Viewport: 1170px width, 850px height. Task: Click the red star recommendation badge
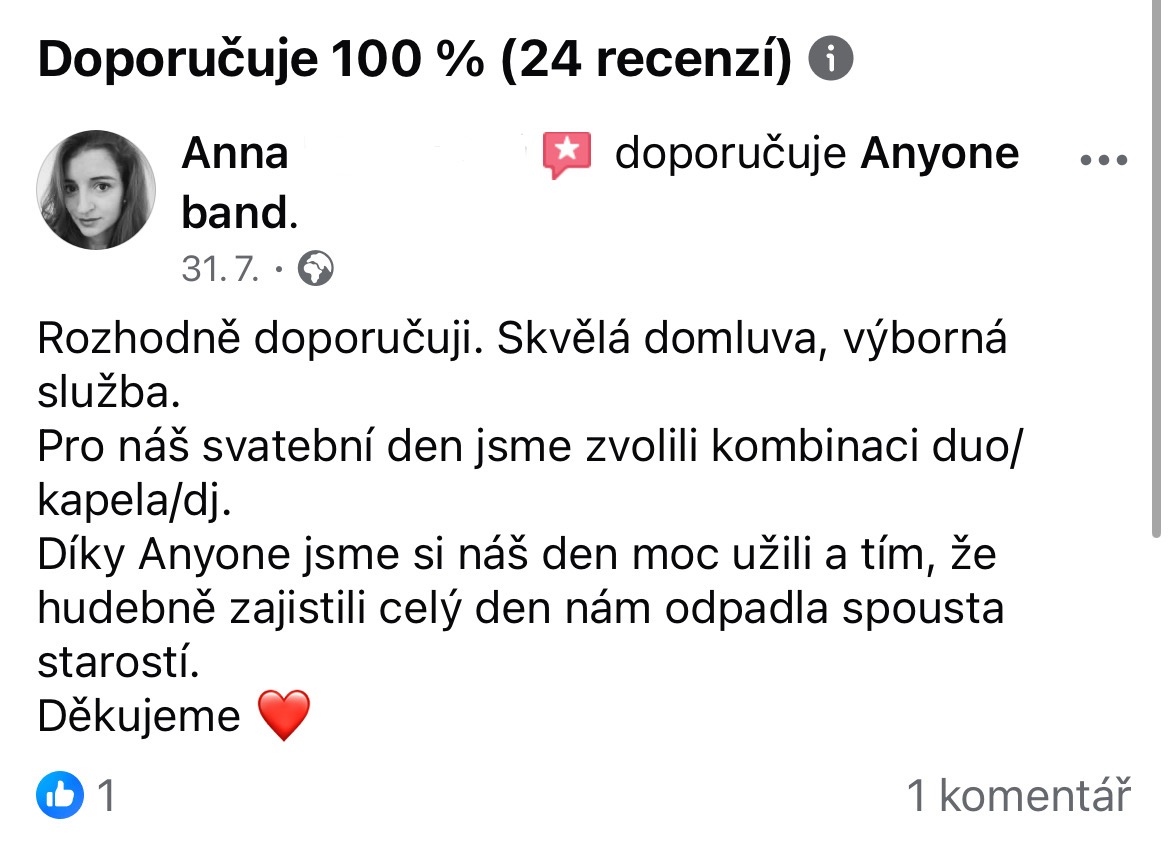567,155
